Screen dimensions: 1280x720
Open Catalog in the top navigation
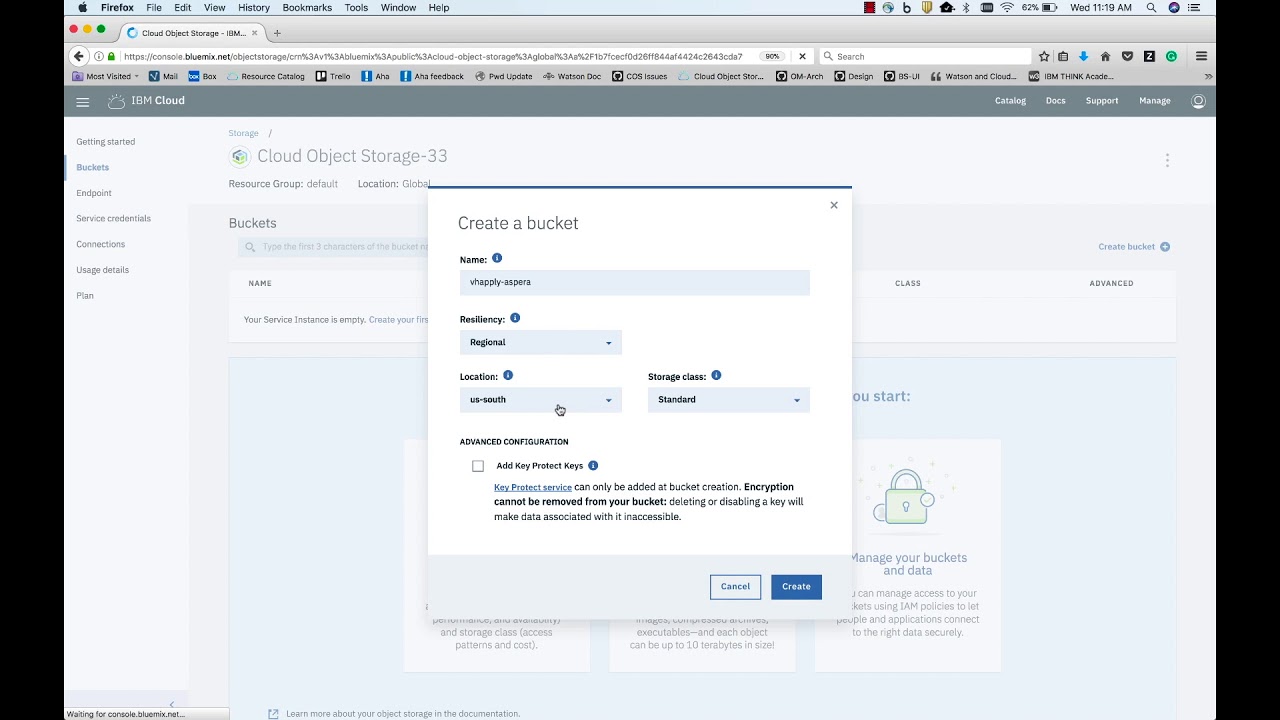pos(1010,101)
